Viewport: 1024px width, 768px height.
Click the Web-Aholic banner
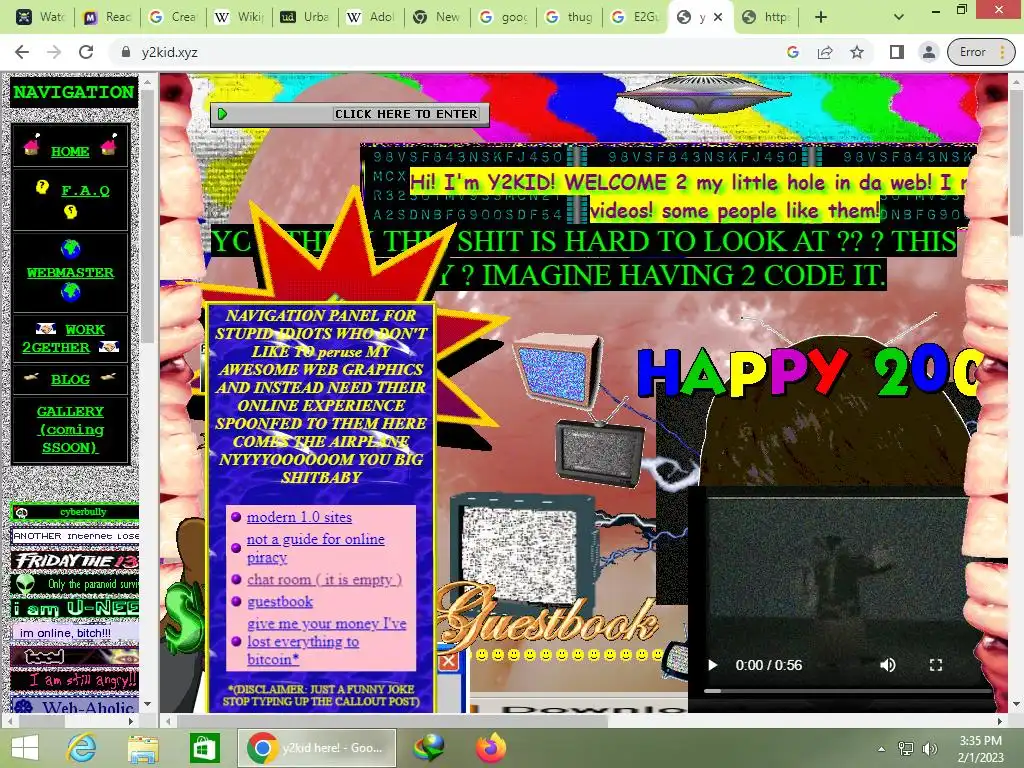[75, 706]
